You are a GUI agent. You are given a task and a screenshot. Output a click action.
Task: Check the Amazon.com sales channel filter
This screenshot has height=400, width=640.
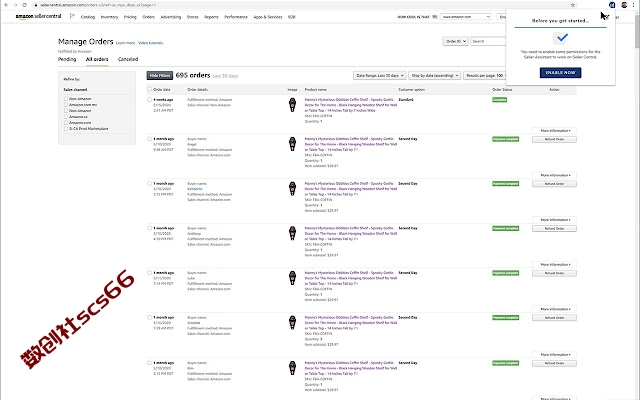pos(66,122)
